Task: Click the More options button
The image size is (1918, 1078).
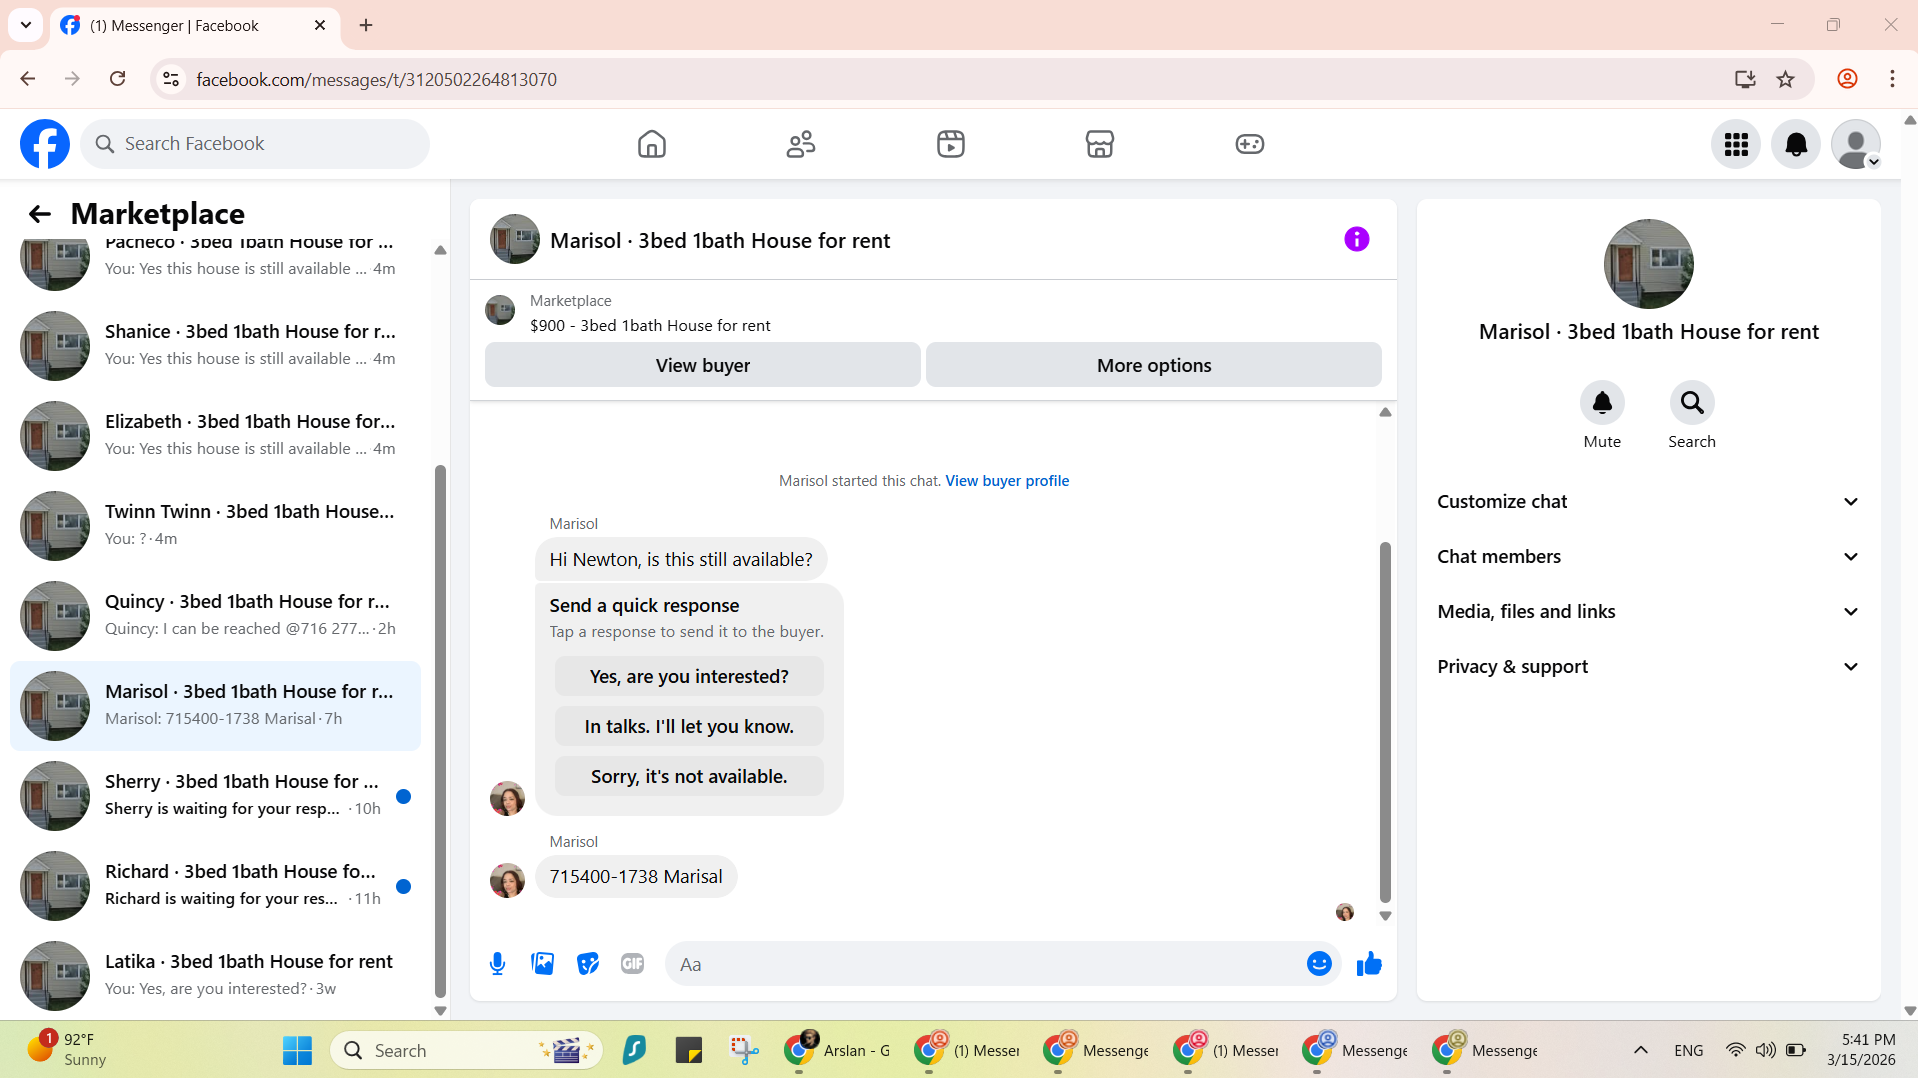Action: click(x=1154, y=365)
